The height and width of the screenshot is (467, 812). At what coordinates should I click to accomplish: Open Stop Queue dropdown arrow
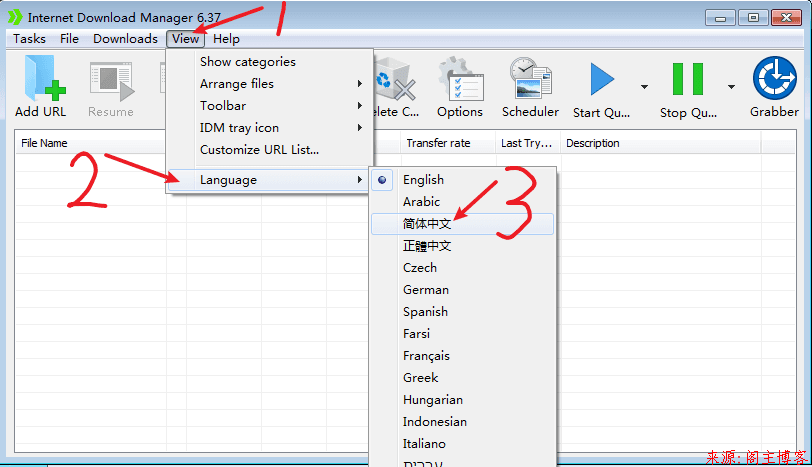point(731,86)
